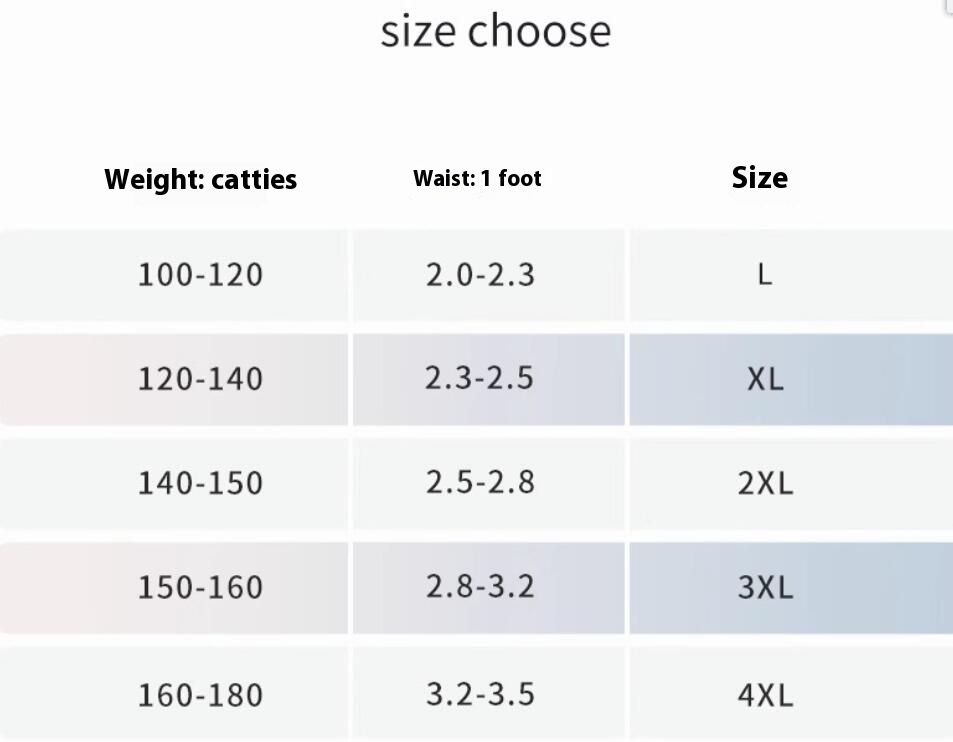
Task: Choose the 2XL size cell
Action: click(x=765, y=483)
